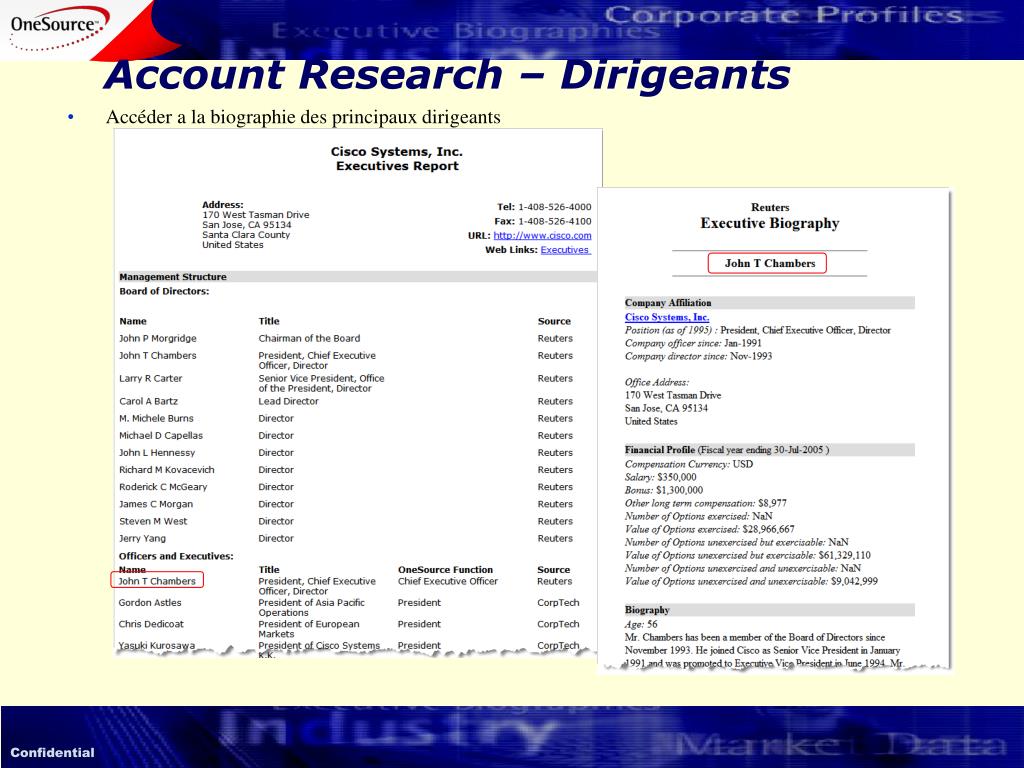Select Reuters source beside John P Morgridge
Screen dimensions: 1024x768
tap(555, 338)
